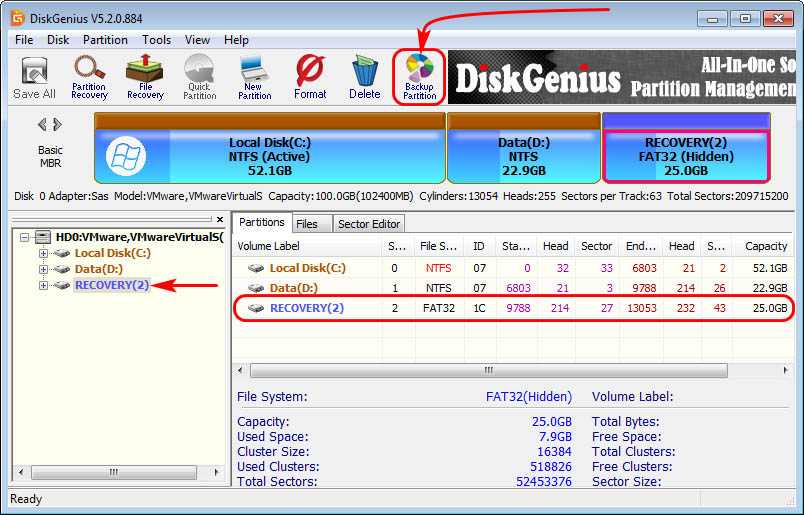Expand the RECOVERY(2) tree node
This screenshot has height=515, width=804.
coord(43,286)
